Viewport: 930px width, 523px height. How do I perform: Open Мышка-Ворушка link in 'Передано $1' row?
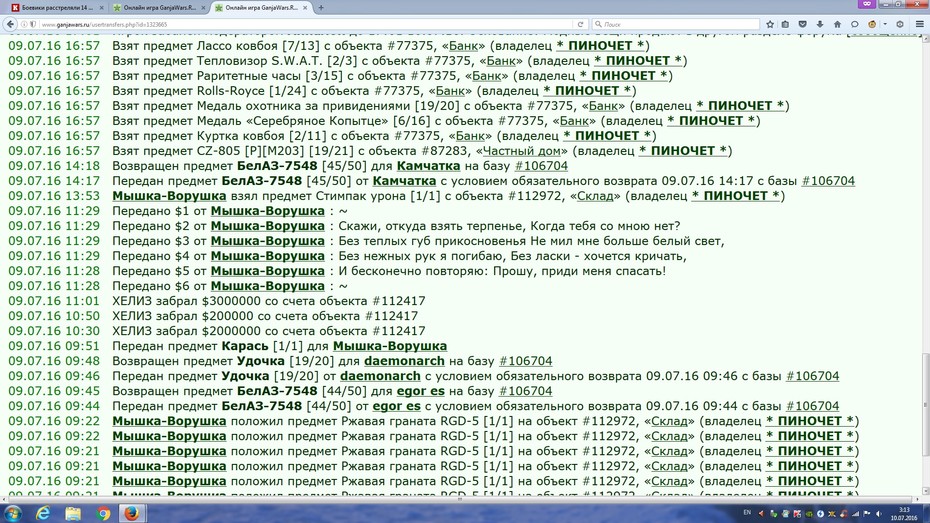point(267,211)
